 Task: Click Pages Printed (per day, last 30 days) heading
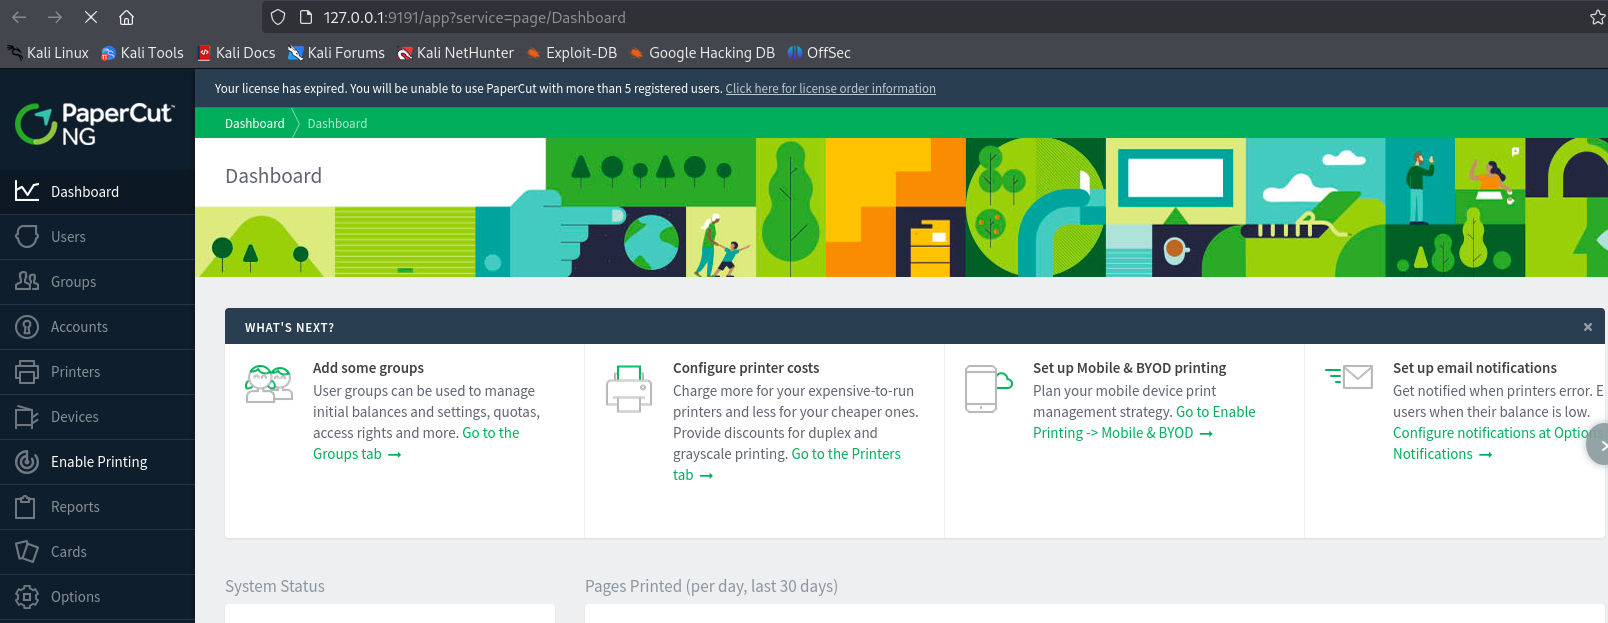click(711, 586)
